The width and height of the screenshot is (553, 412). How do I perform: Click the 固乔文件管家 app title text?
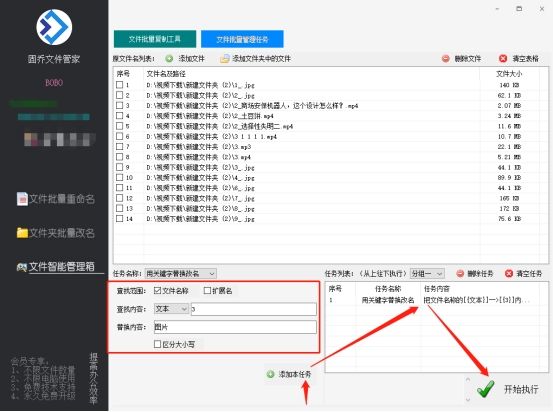(x=54, y=59)
